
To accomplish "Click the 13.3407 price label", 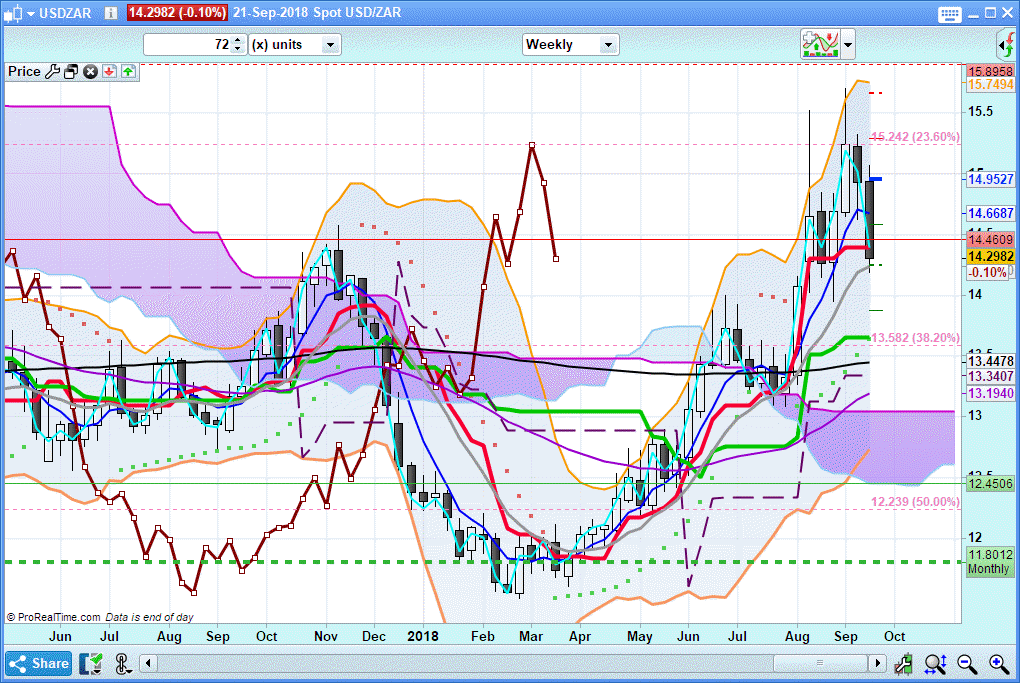I will pos(990,376).
